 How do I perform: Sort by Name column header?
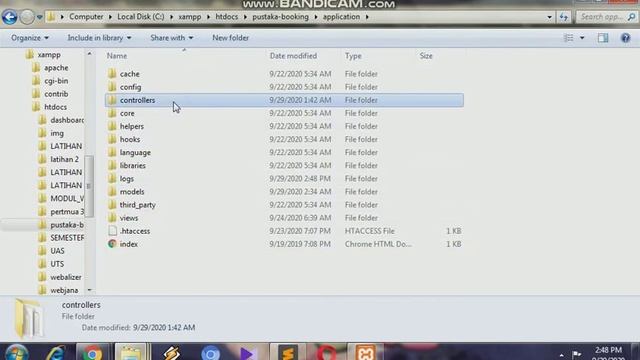(117, 56)
